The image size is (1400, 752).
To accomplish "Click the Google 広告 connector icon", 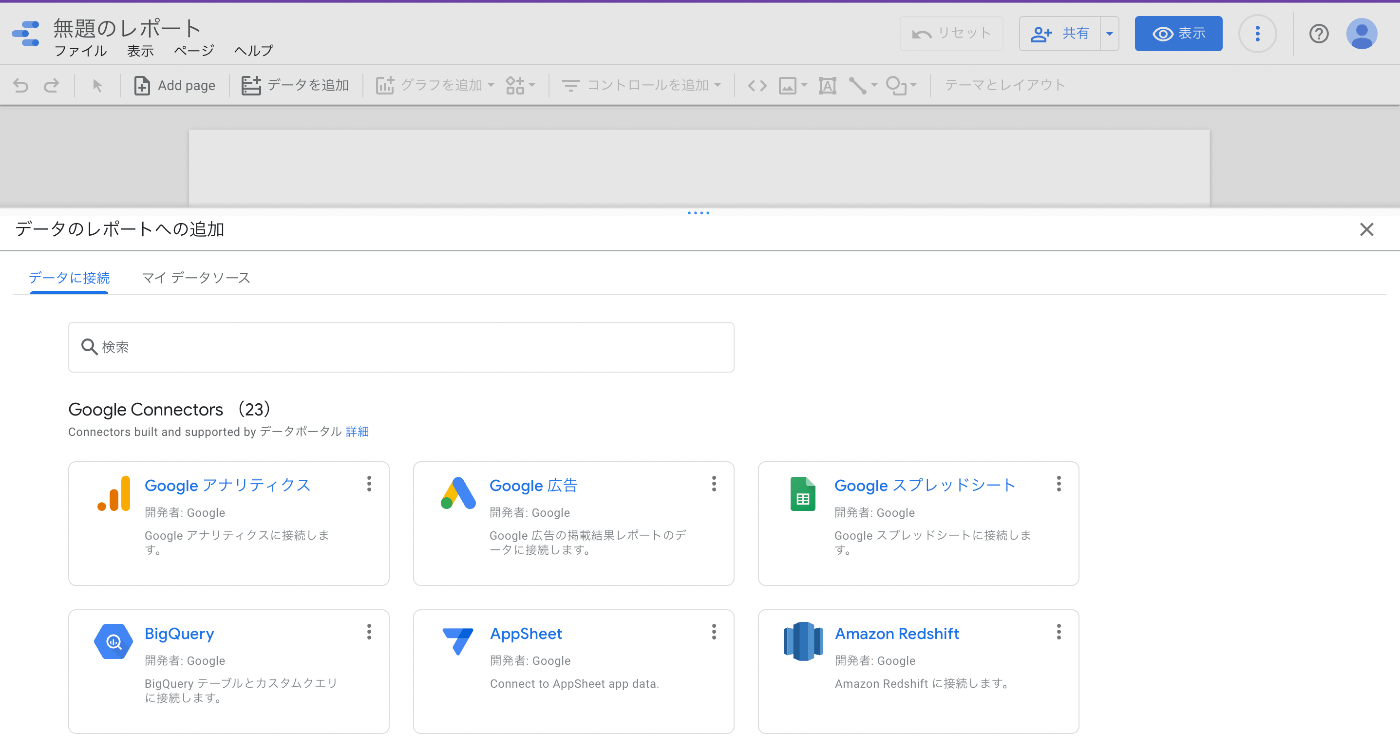I will click(458, 494).
